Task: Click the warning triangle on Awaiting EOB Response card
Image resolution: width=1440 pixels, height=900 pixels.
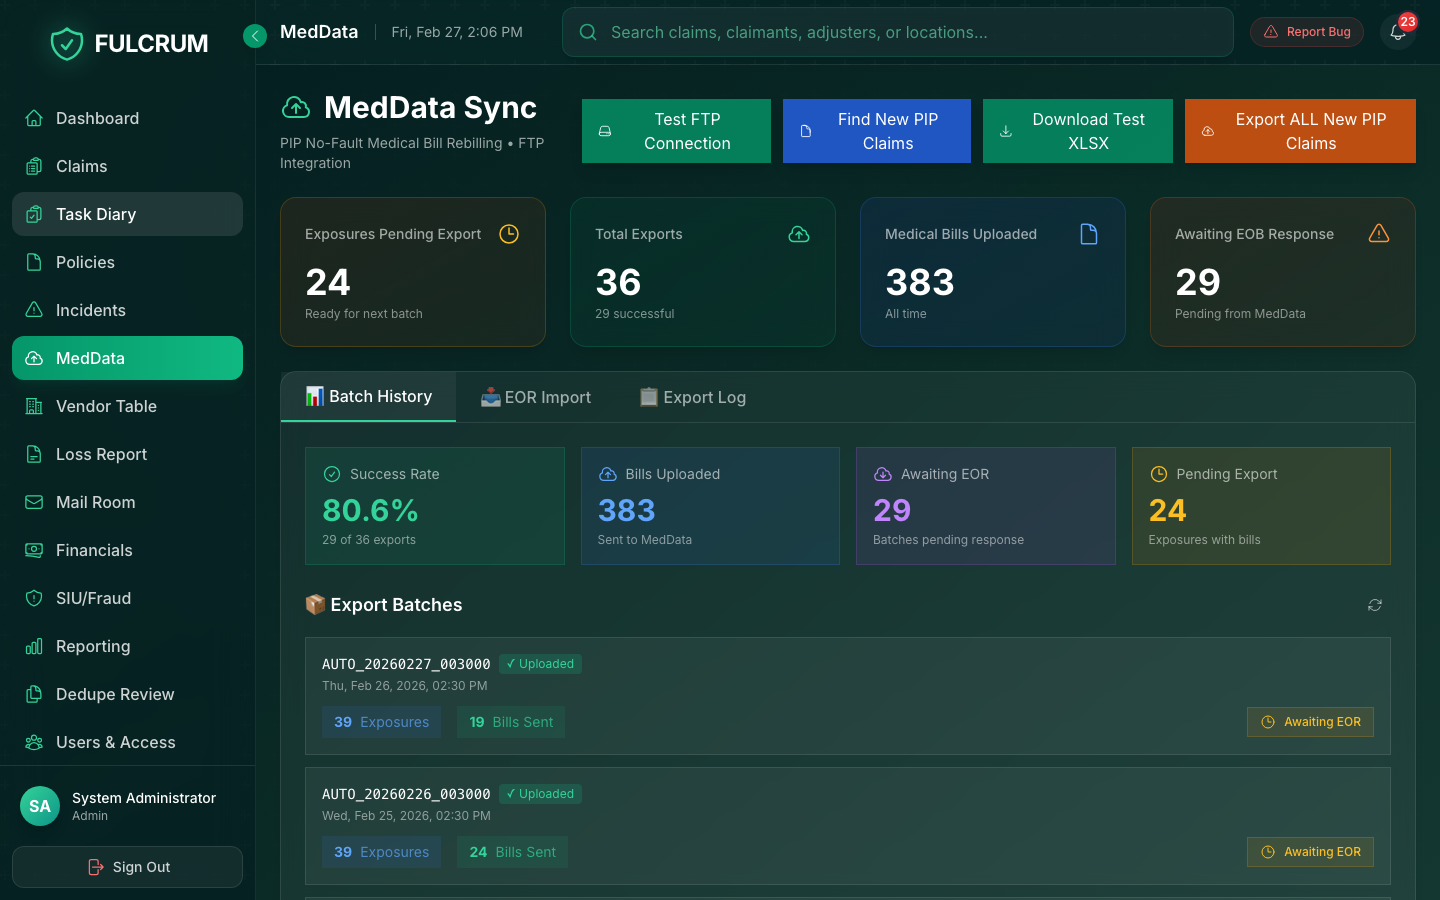Action: click(x=1379, y=233)
